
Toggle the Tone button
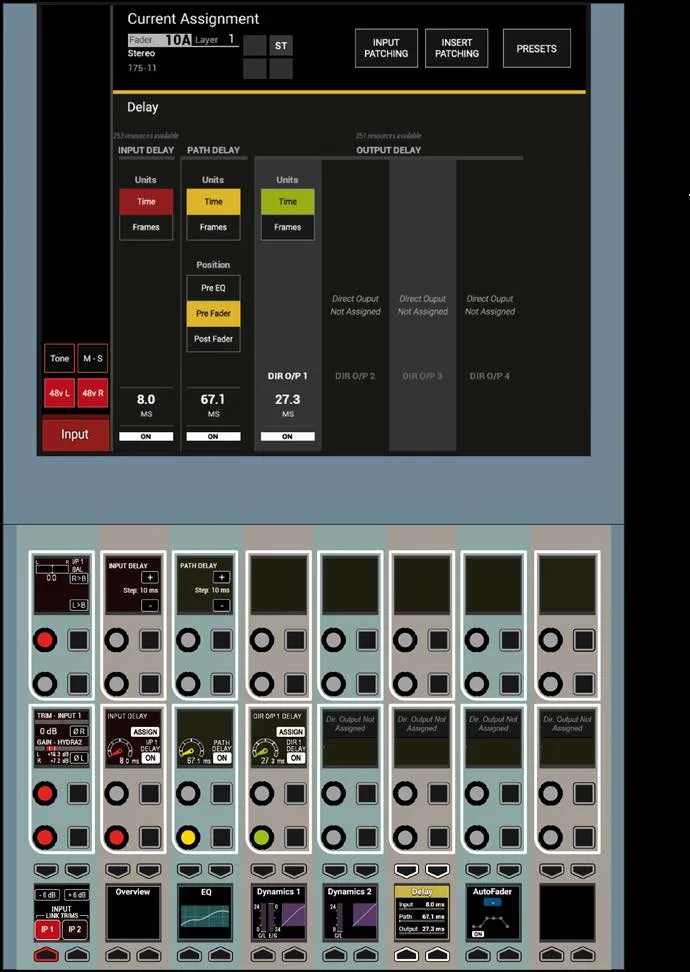tap(60, 358)
